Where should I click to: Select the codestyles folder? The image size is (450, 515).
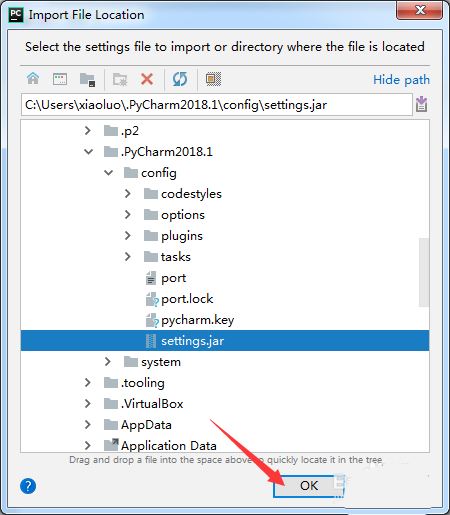click(x=191, y=194)
